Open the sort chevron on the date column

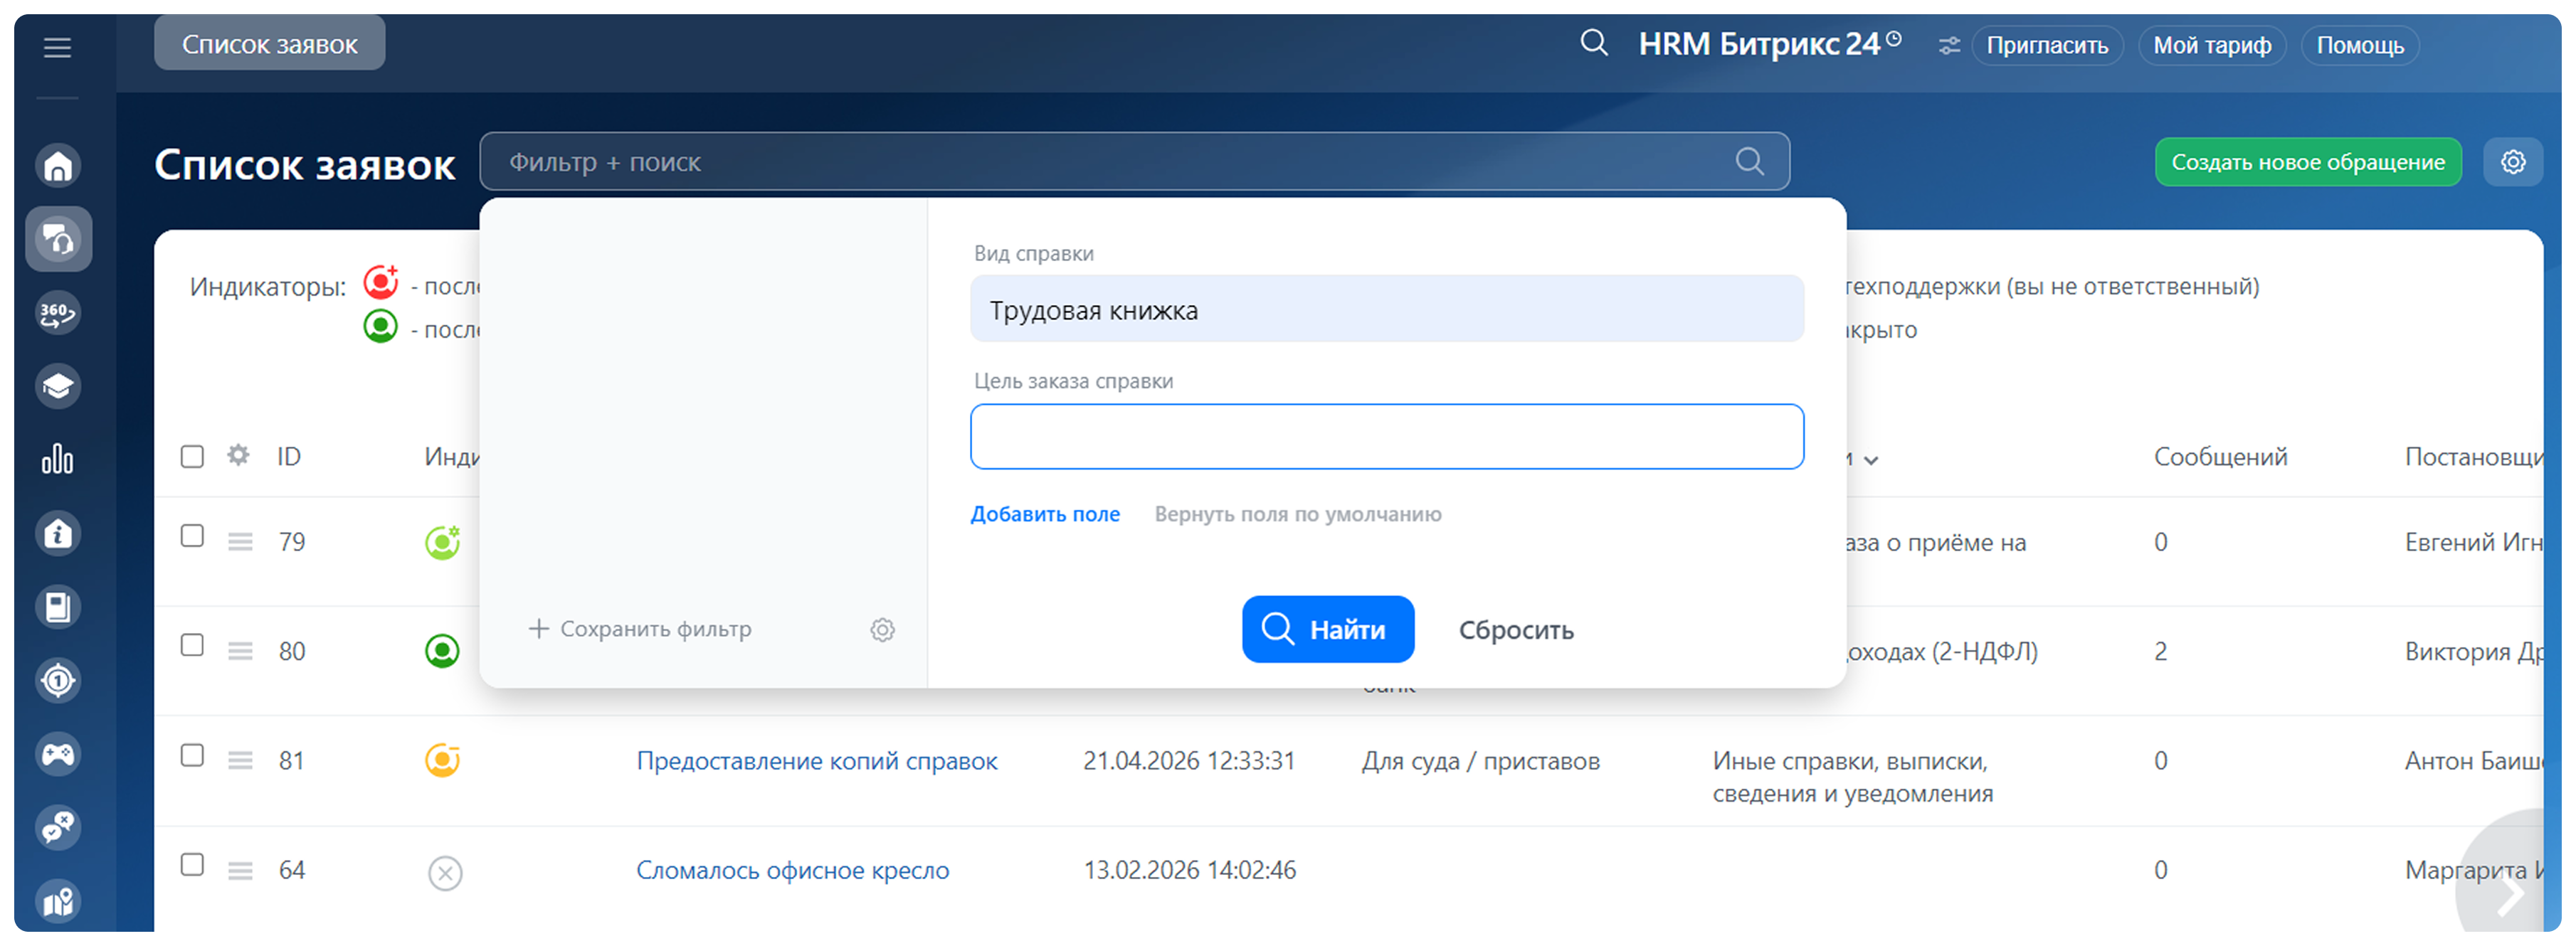click(x=1873, y=459)
